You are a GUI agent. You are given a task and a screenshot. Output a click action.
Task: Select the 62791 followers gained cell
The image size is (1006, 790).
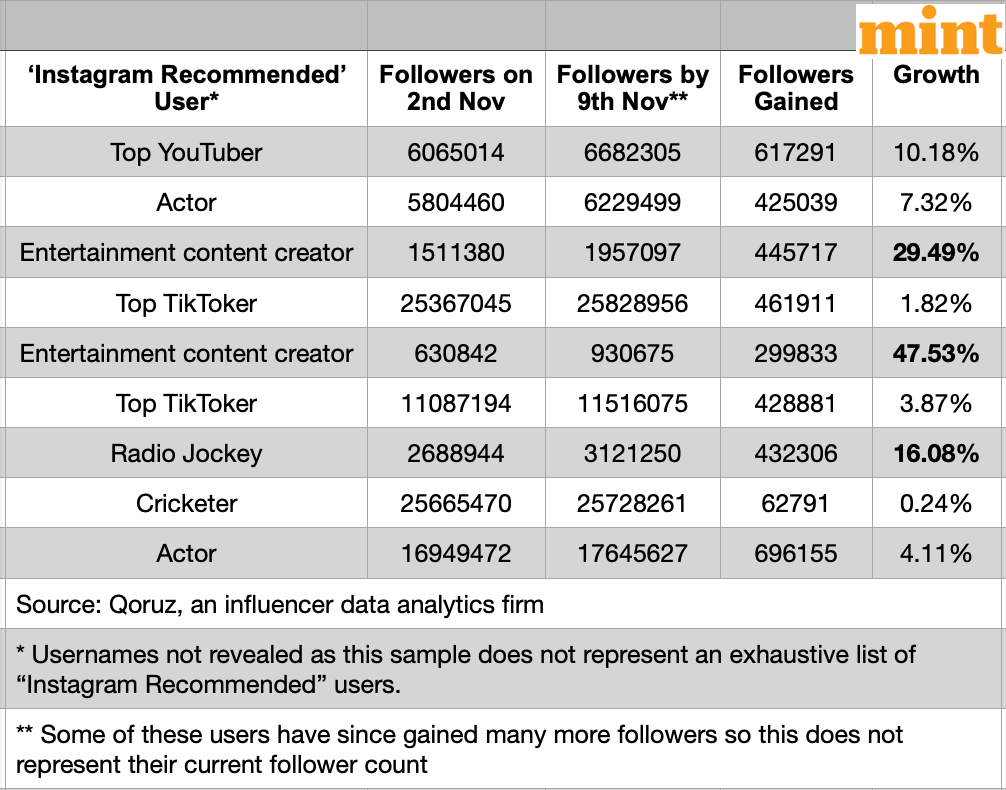point(796,503)
